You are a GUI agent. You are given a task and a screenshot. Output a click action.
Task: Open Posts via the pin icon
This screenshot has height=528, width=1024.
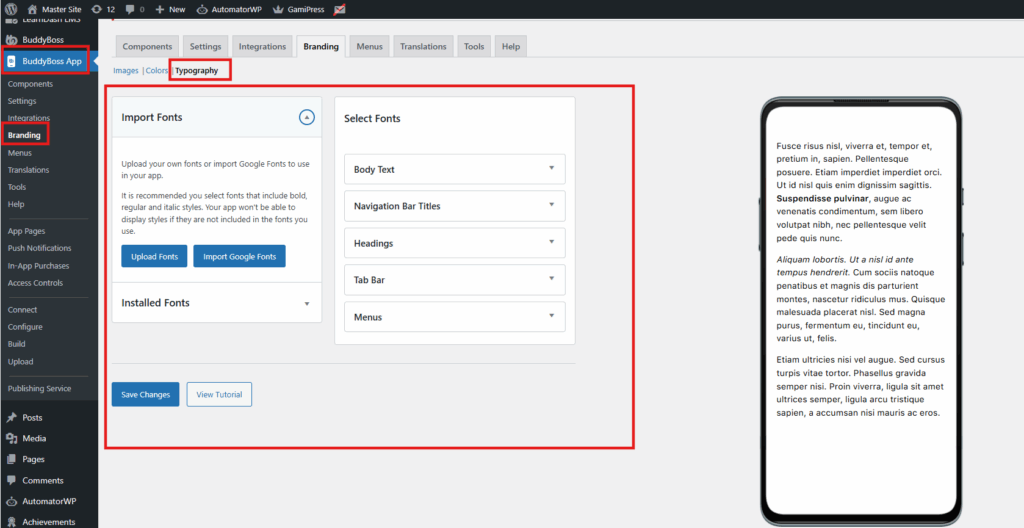pyautogui.click(x=11, y=417)
